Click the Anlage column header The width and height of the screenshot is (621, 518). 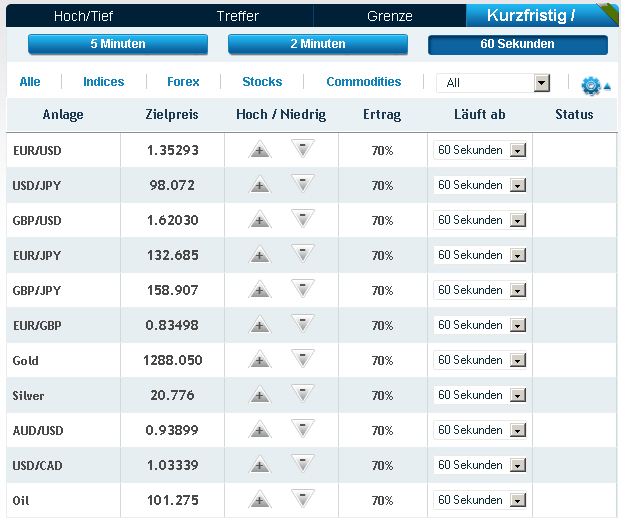(x=63, y=114)
